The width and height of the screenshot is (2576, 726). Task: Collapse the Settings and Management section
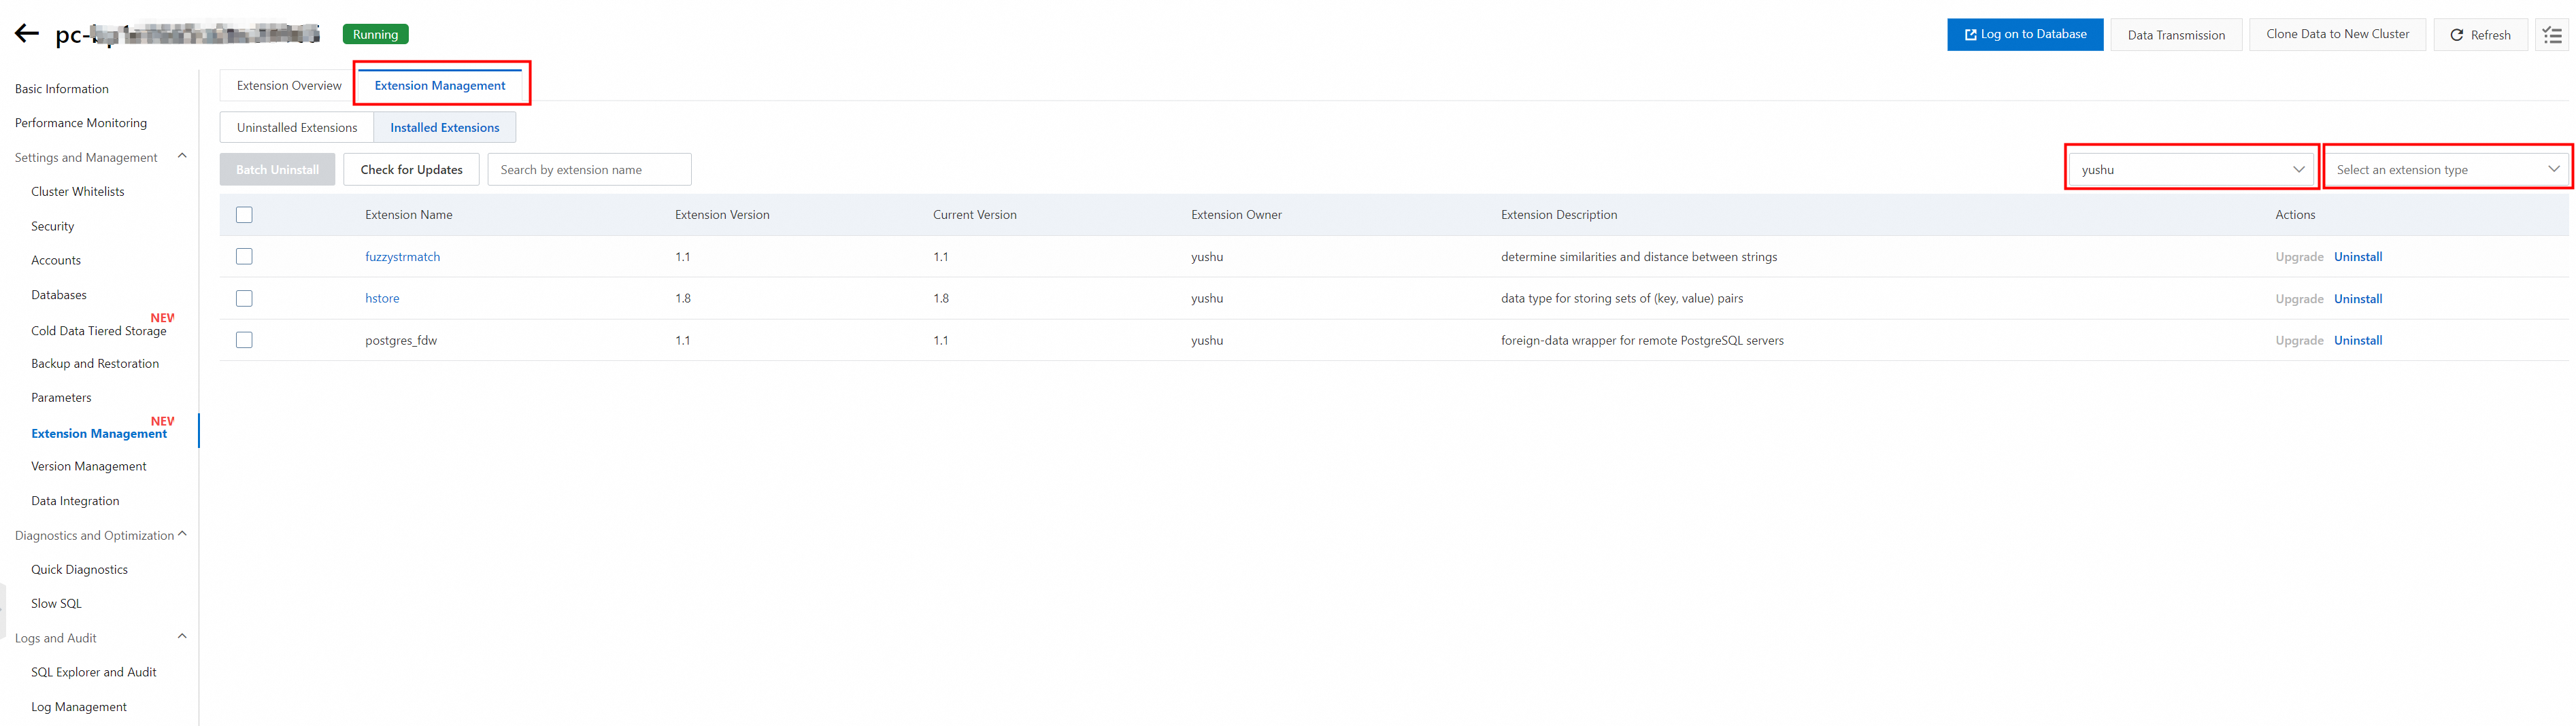[x=182, y=156]
